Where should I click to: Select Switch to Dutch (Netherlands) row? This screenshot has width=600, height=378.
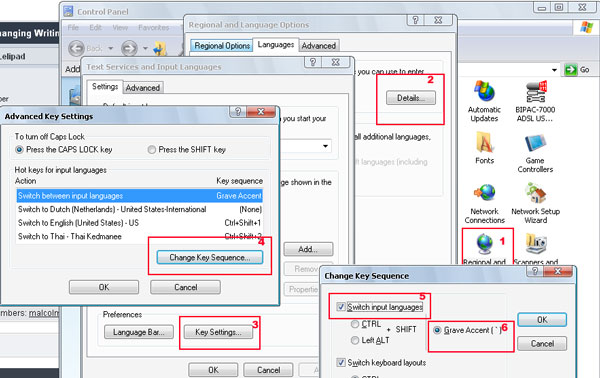pyautogui.click(x=140, y=209)
